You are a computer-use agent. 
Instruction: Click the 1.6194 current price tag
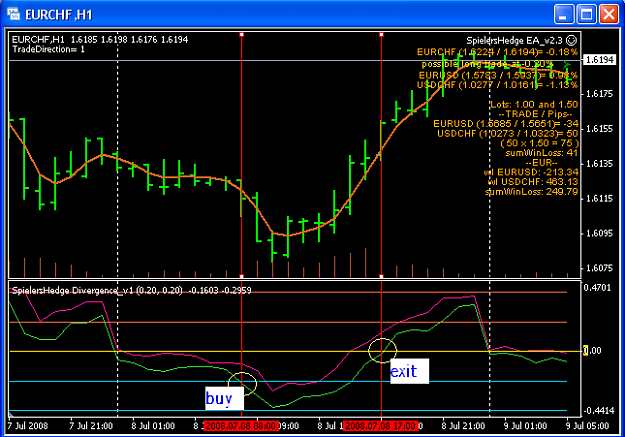(599, 60)
